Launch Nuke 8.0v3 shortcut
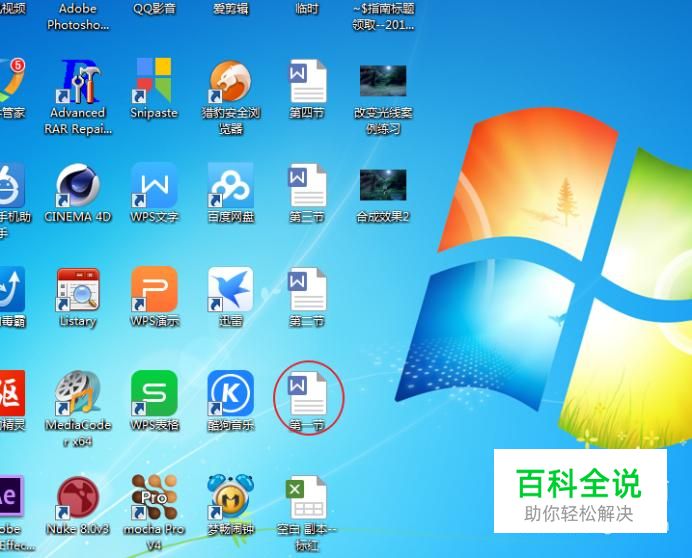Screen dimensions: 692x558 [x=78, y=498]
